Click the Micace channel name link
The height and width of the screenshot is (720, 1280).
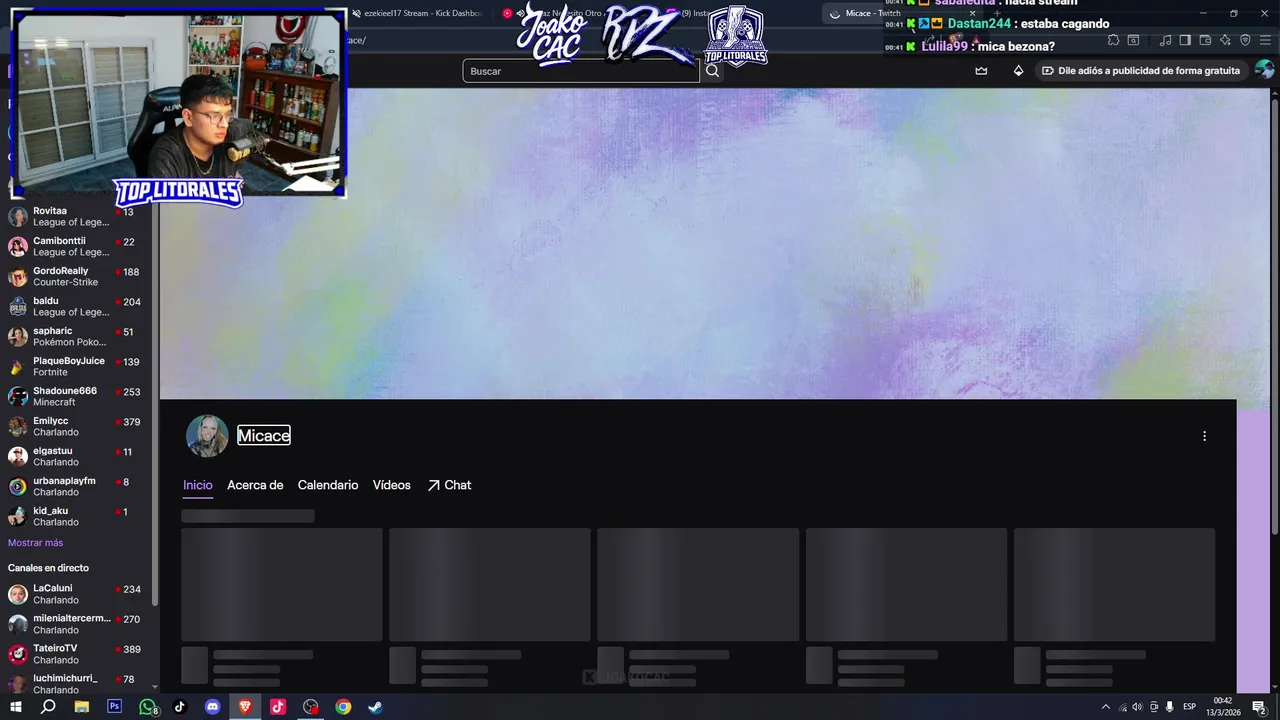click(x=264, y=436)
